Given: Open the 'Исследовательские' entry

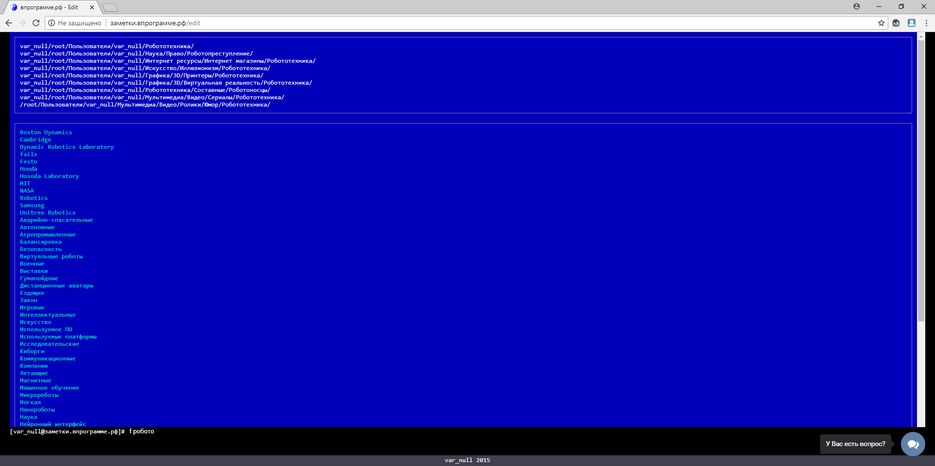Looking at the screenshot, I should pos(49,344).
